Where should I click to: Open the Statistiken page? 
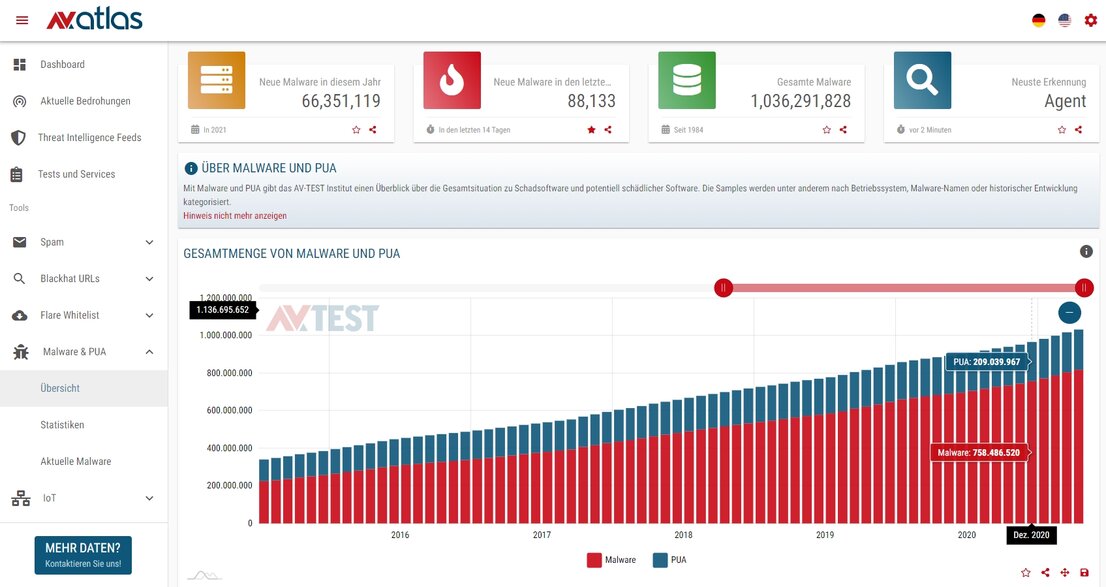(62, 424)
